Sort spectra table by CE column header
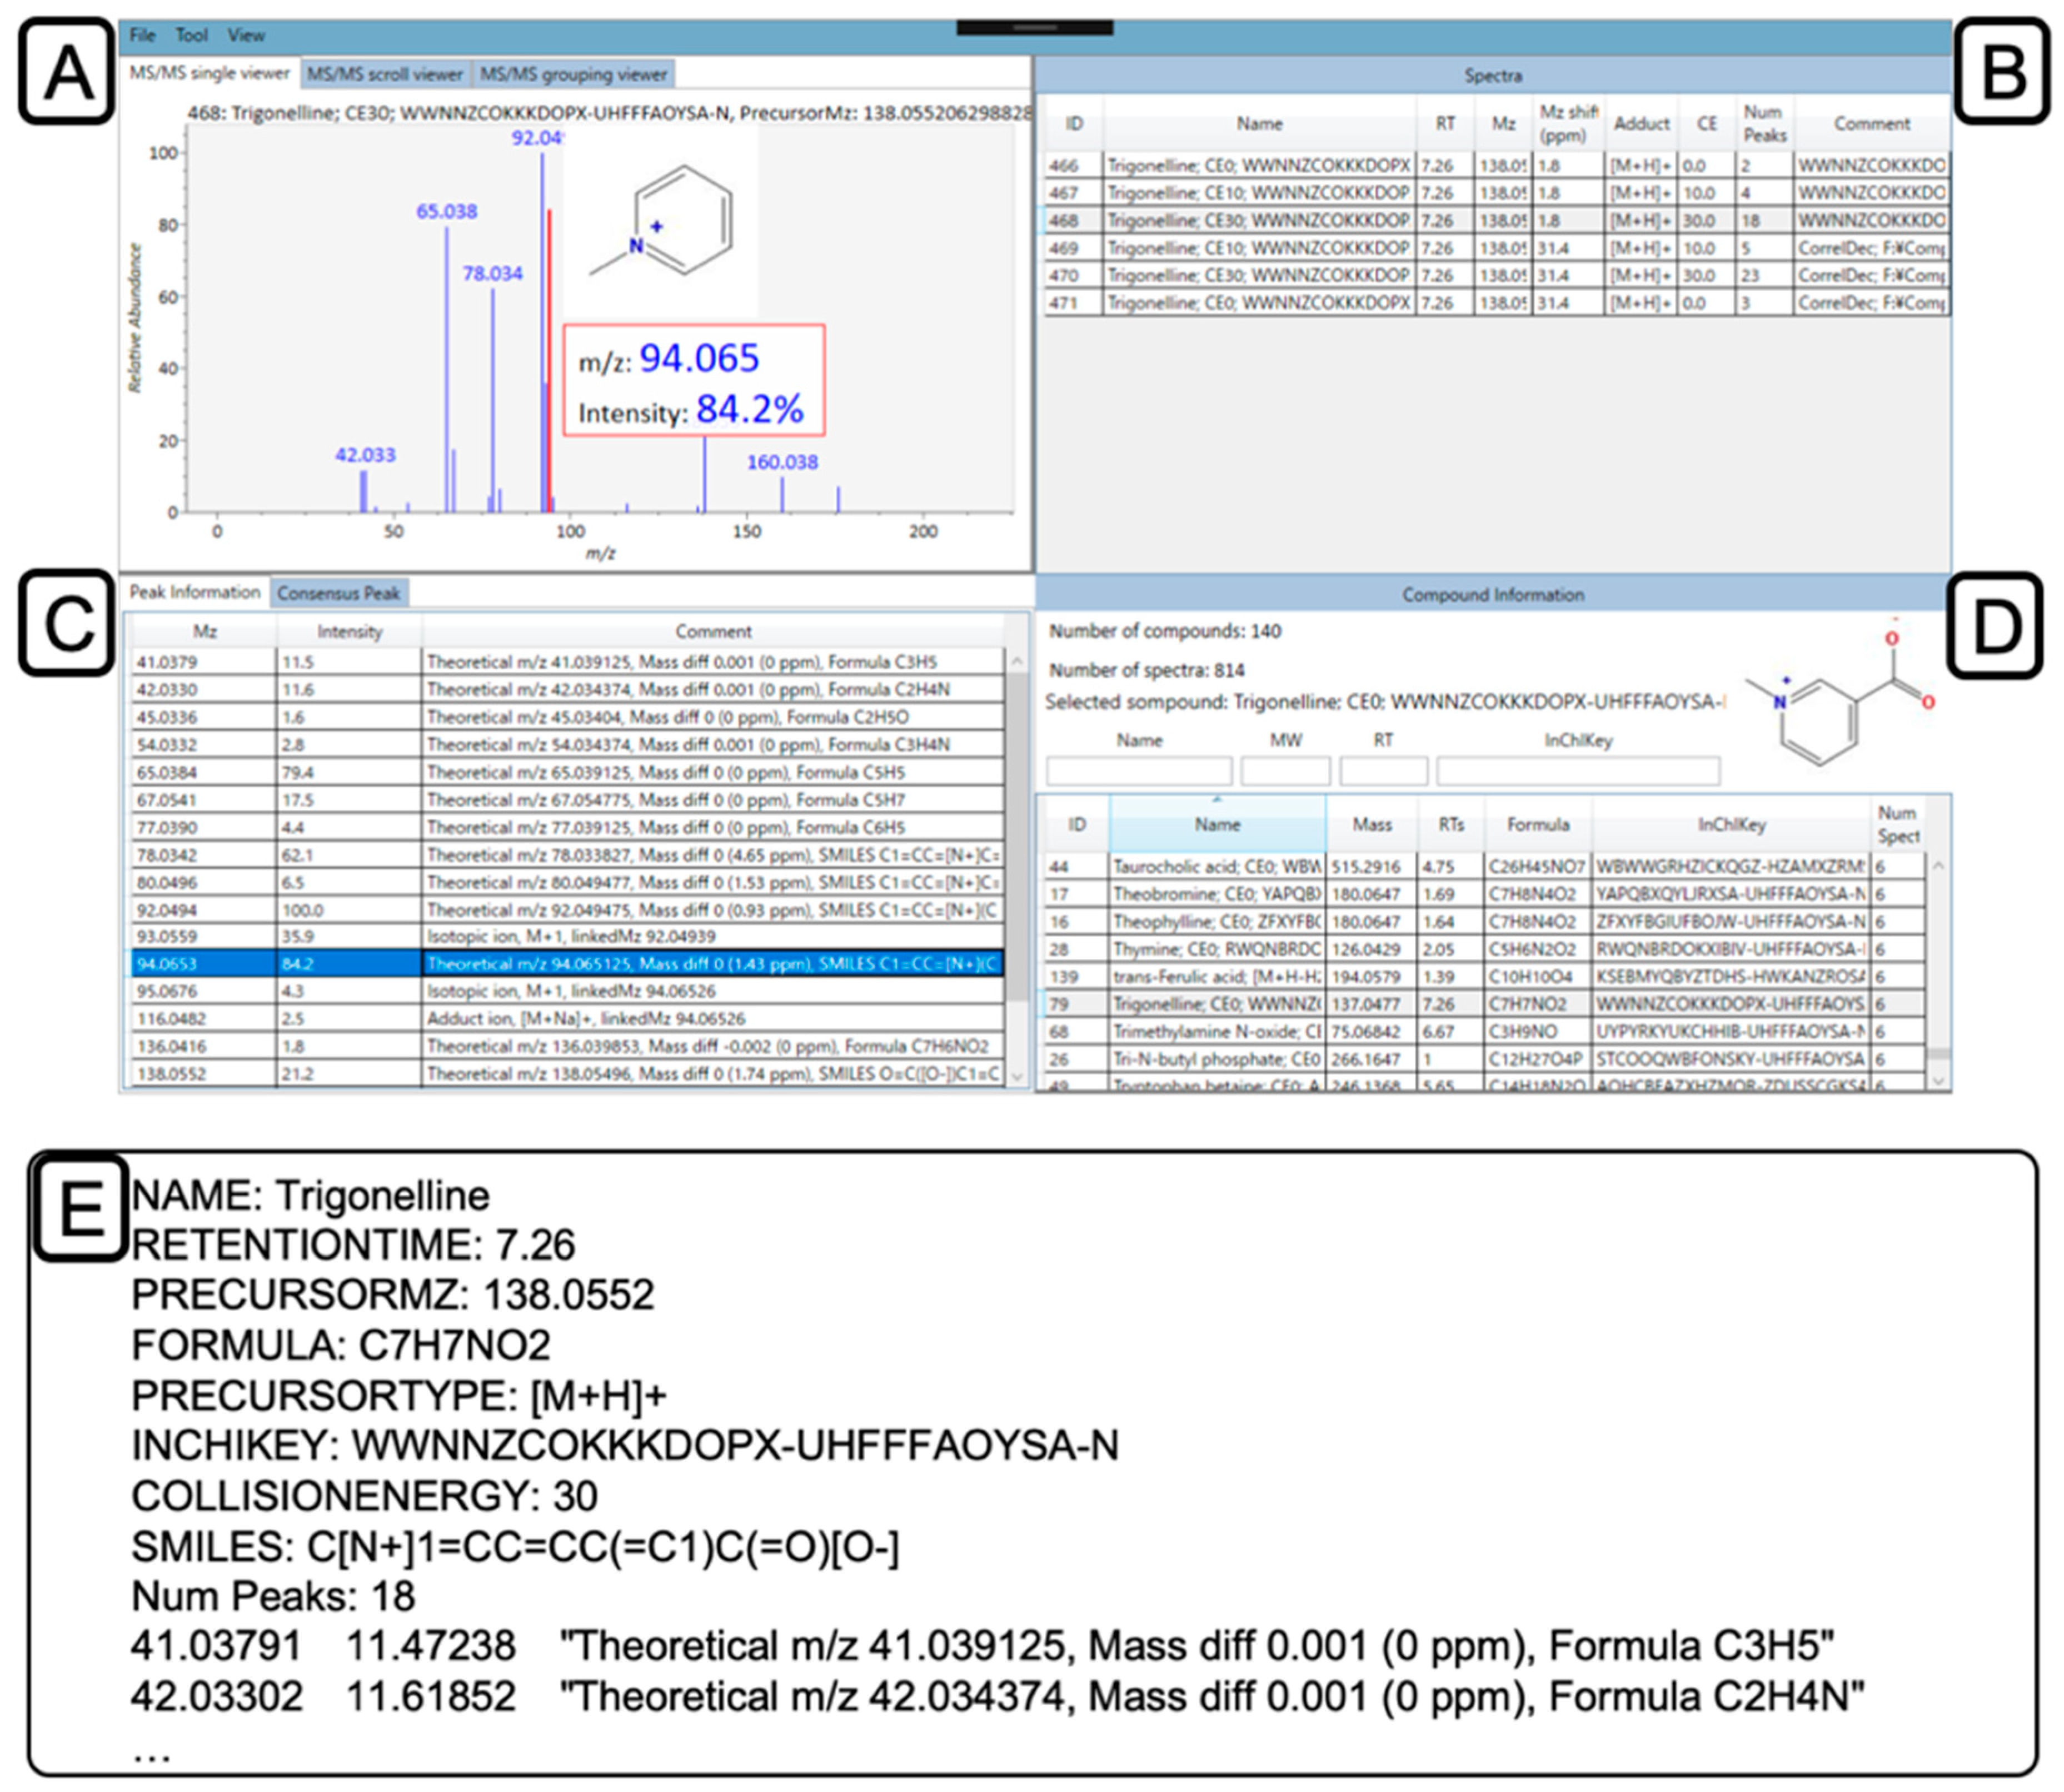This screenshot has height=1792, width=2064. [x=1707, y=124]
